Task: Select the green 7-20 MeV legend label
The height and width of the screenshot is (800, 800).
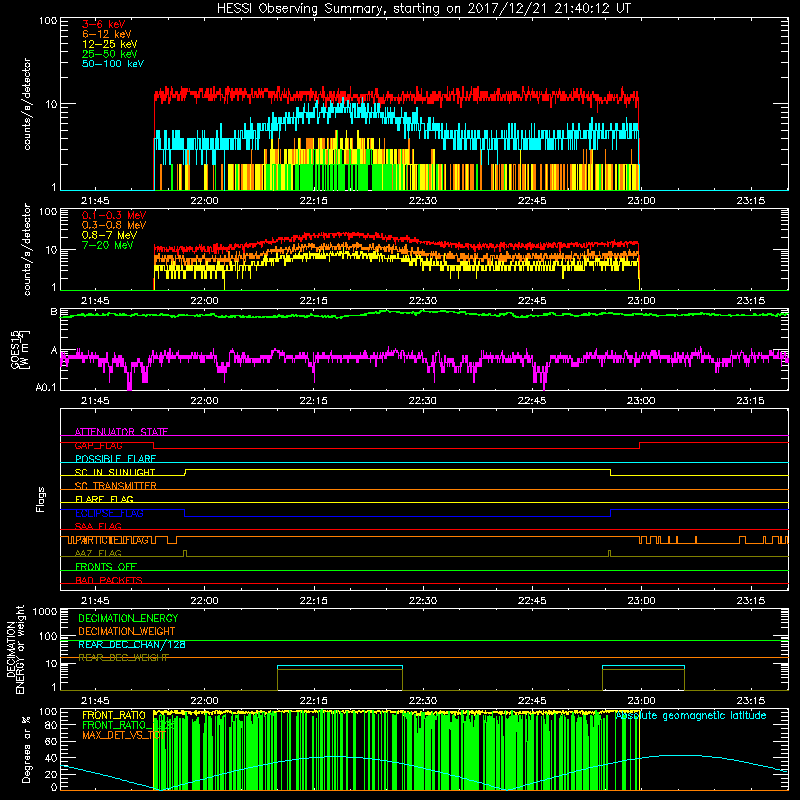Action: 108,245
